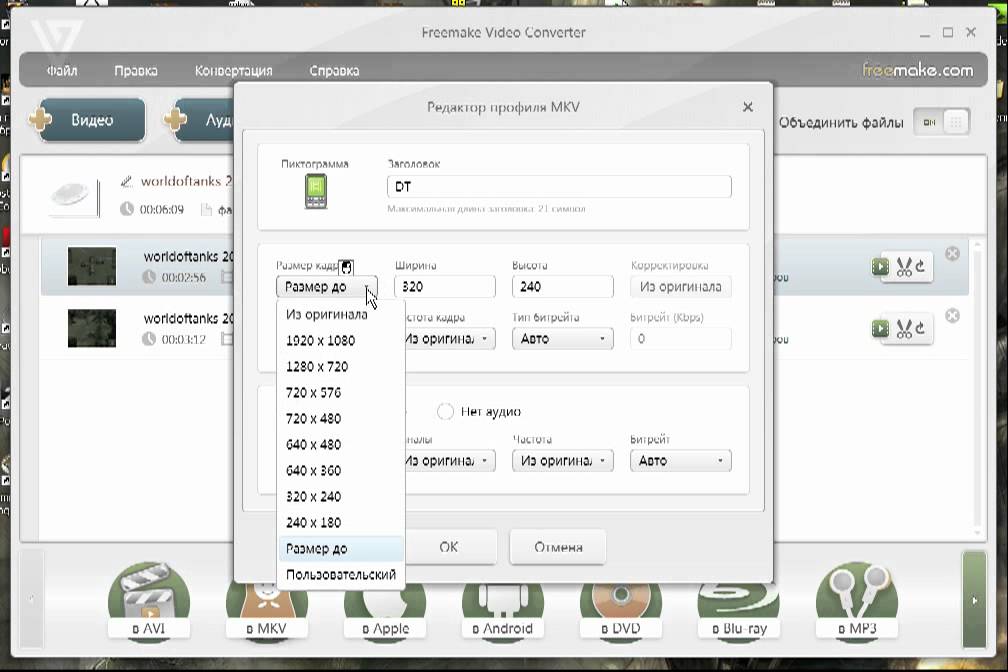1008x672 pixels.
Task: Select the 'Нет аудио' radio button
Action: (445, 412)
